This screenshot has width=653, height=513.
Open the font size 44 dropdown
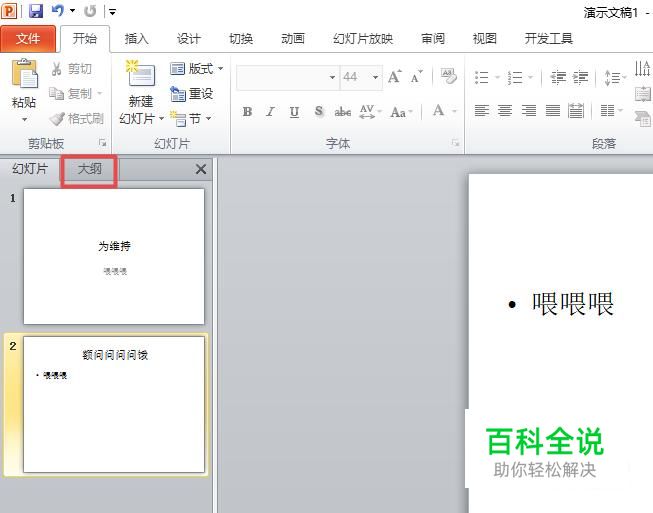(x=375, y=77)
